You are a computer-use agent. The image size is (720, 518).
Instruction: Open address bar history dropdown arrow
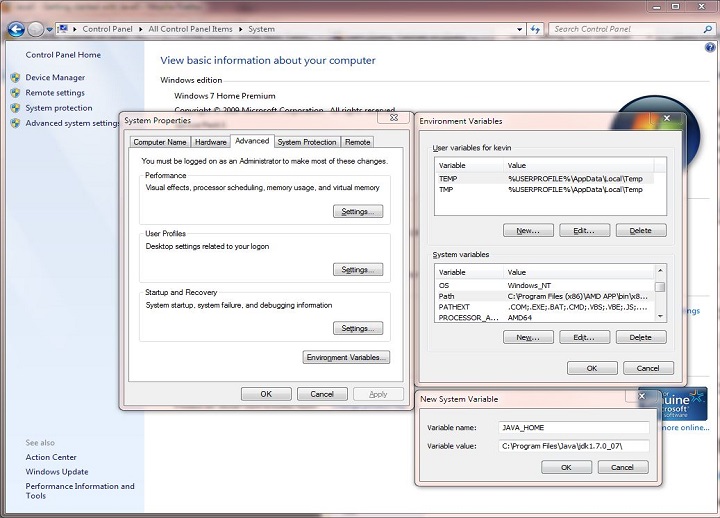(x=519, y=29)
